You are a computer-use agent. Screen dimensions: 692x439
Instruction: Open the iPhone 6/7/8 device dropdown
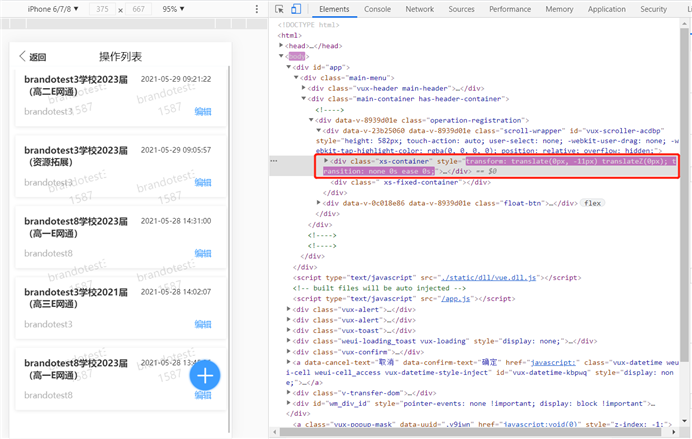coord(53,9)
